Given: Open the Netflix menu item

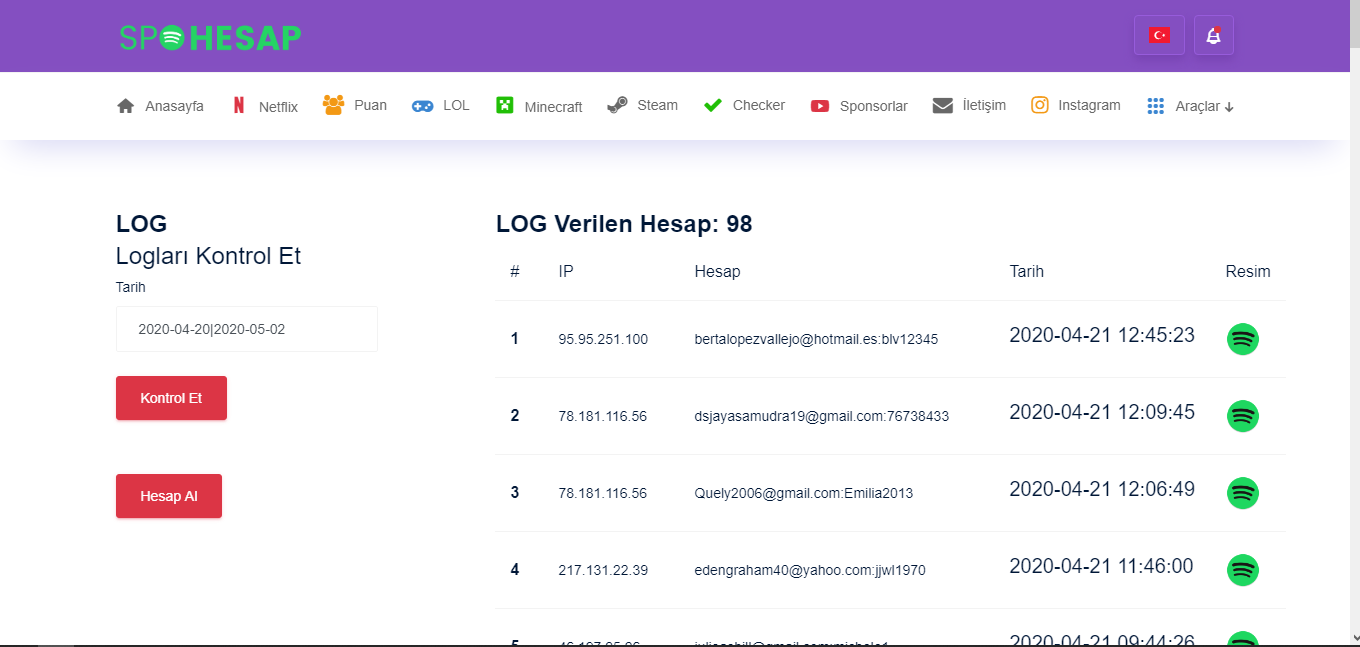Looking at the screenshot, I should coord(265,106).
